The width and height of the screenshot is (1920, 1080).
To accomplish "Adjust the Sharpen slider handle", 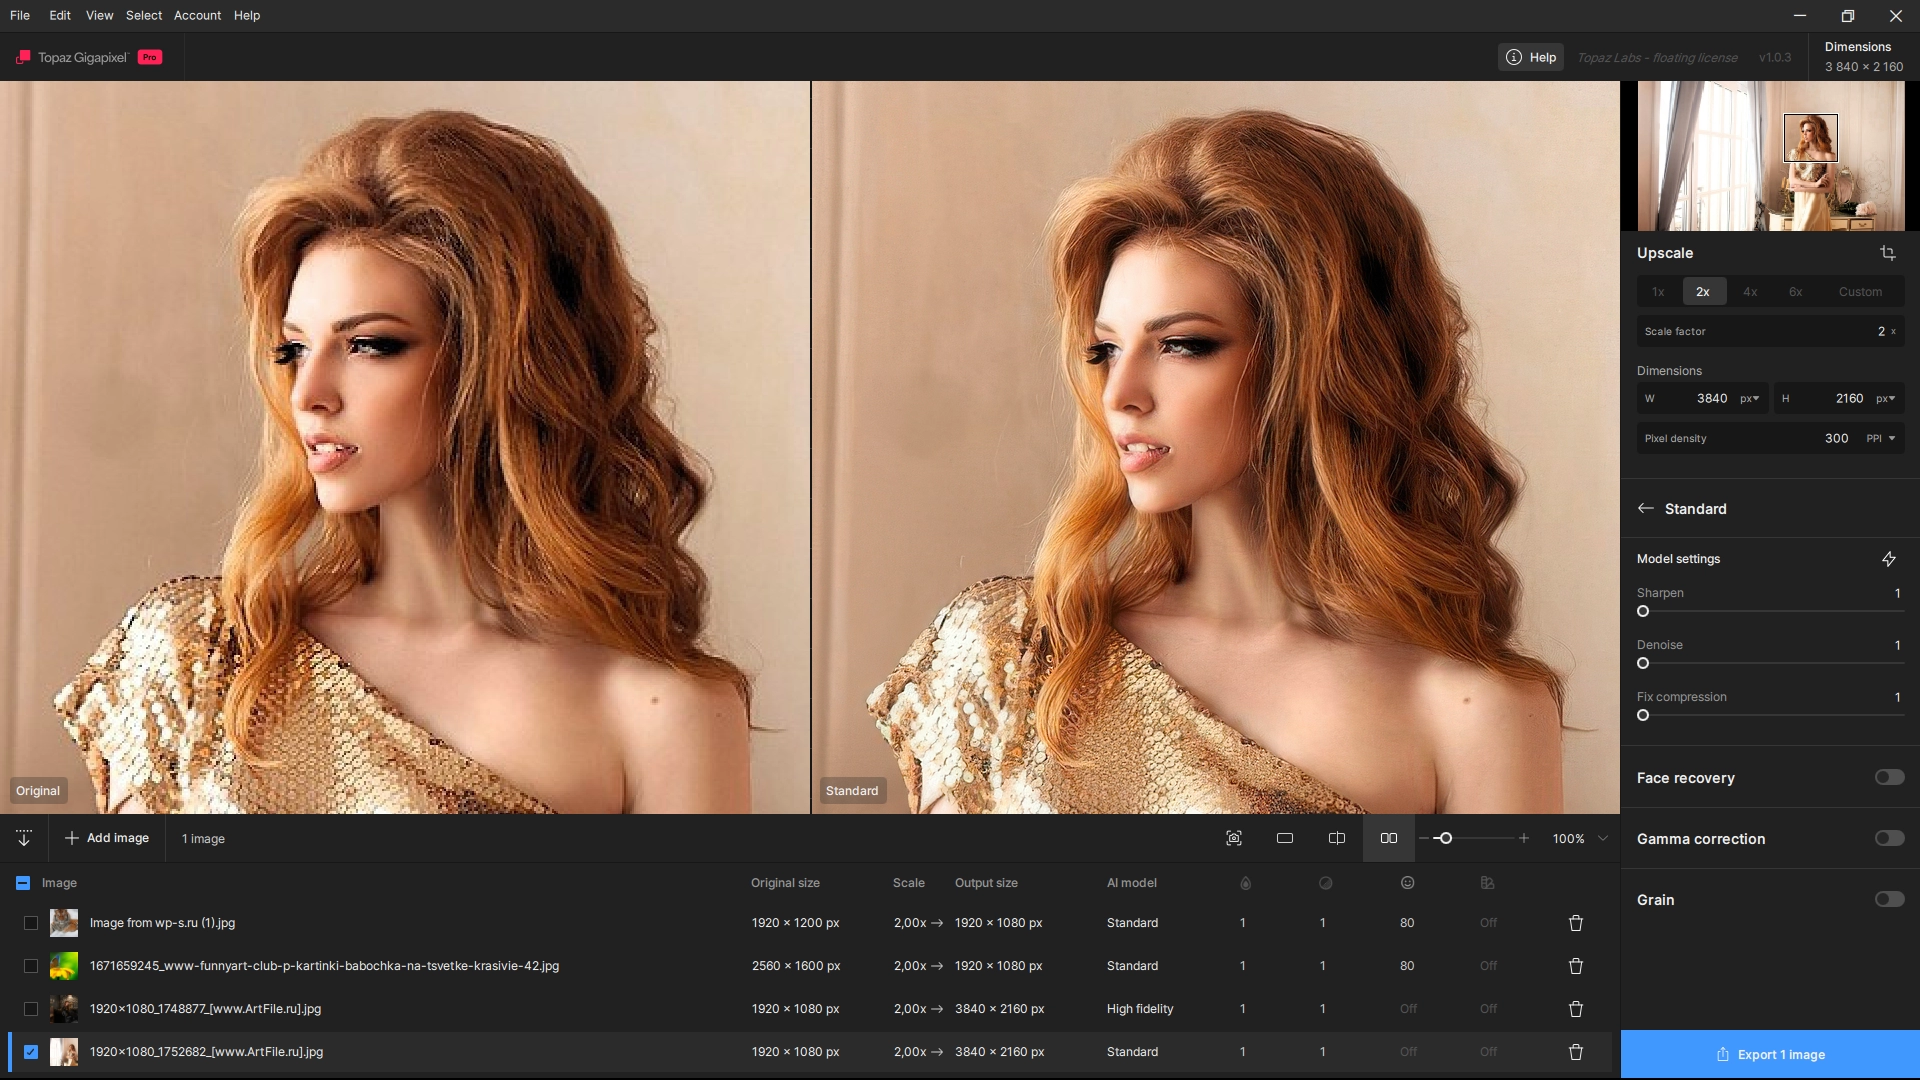I will pyautogui.click(x=1643, y=611).
